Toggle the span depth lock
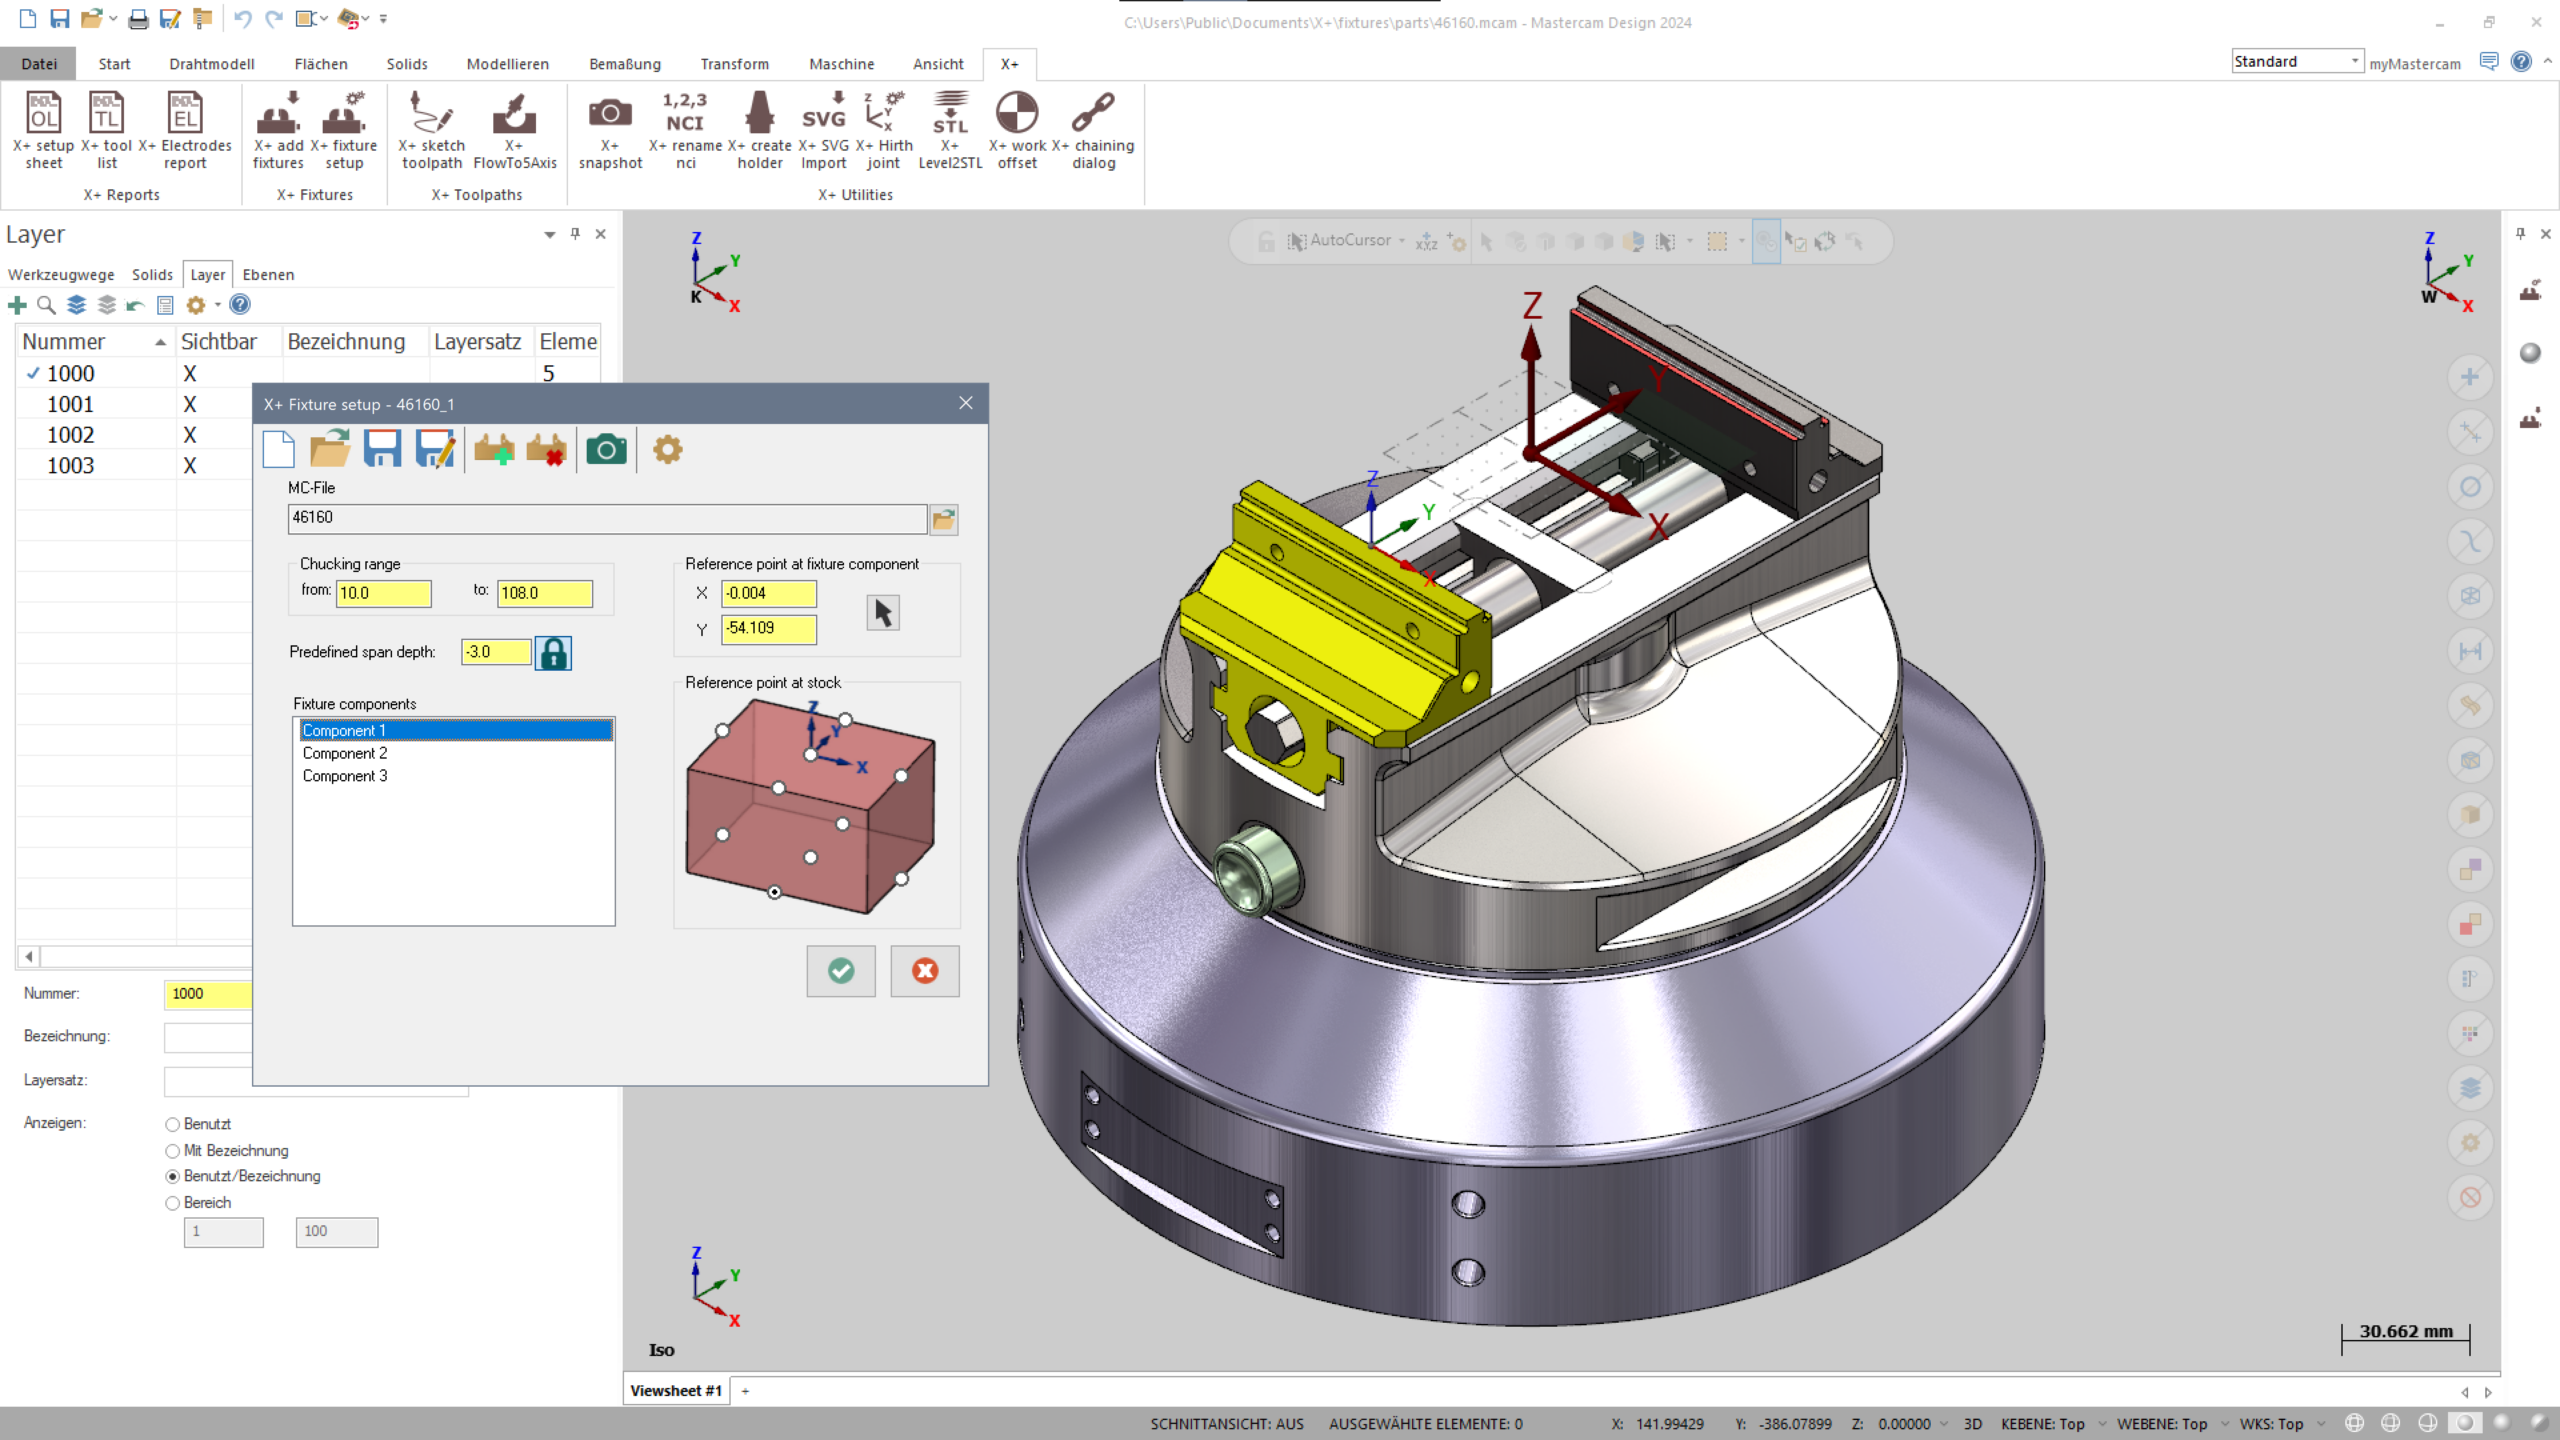Viewport: 2560px width, 1440px height. click(x=553, y=653)
